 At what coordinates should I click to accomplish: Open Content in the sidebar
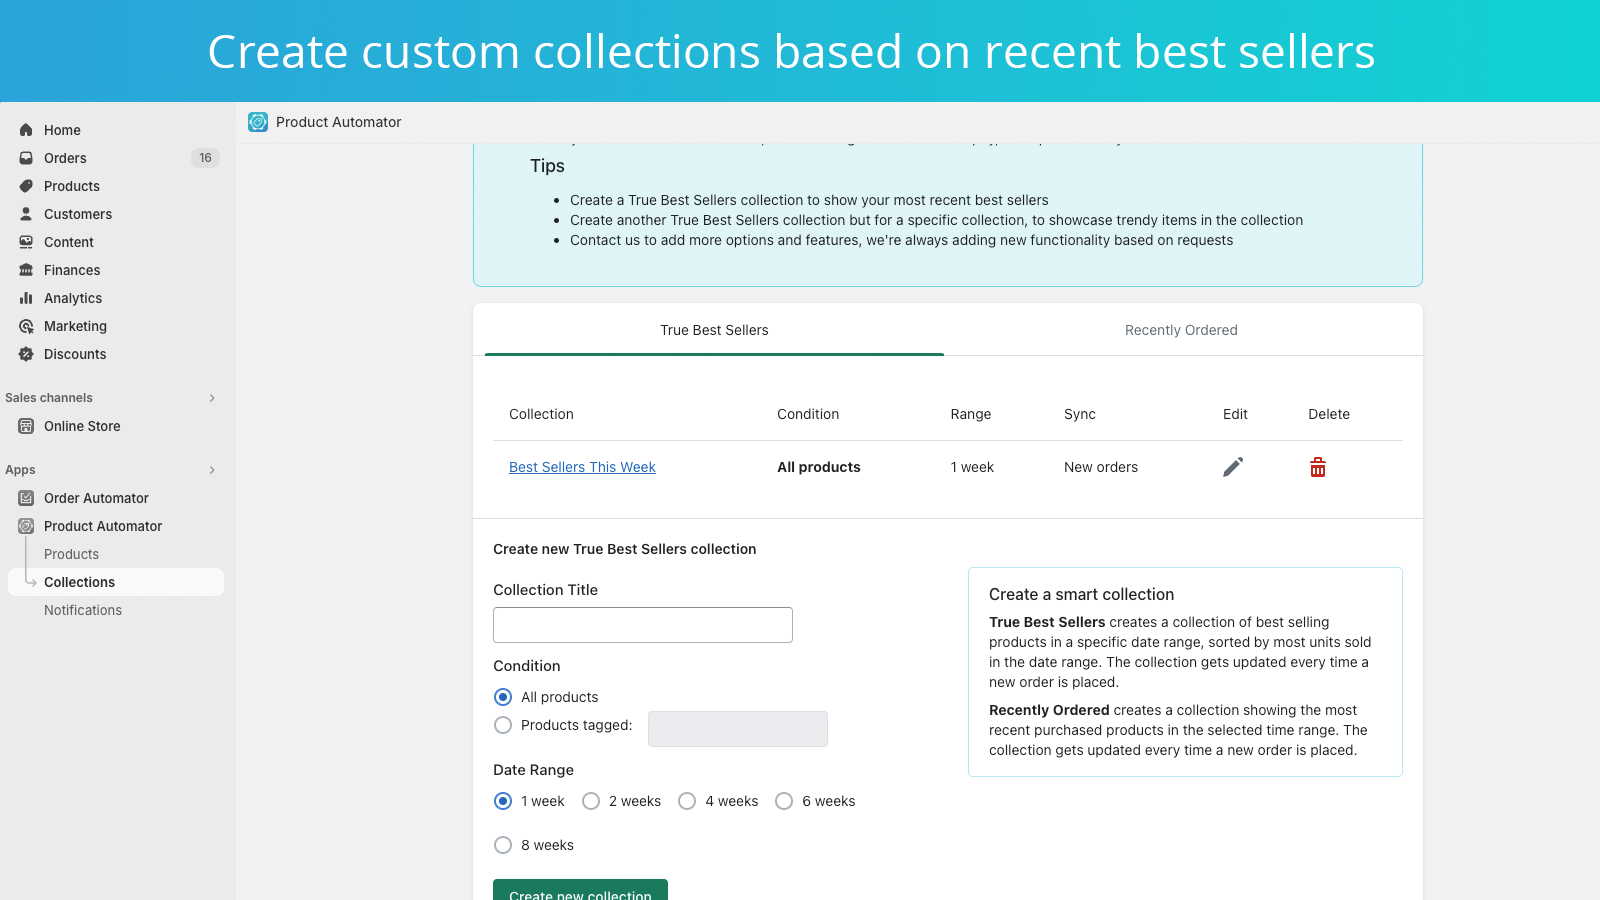coord(69,242)
